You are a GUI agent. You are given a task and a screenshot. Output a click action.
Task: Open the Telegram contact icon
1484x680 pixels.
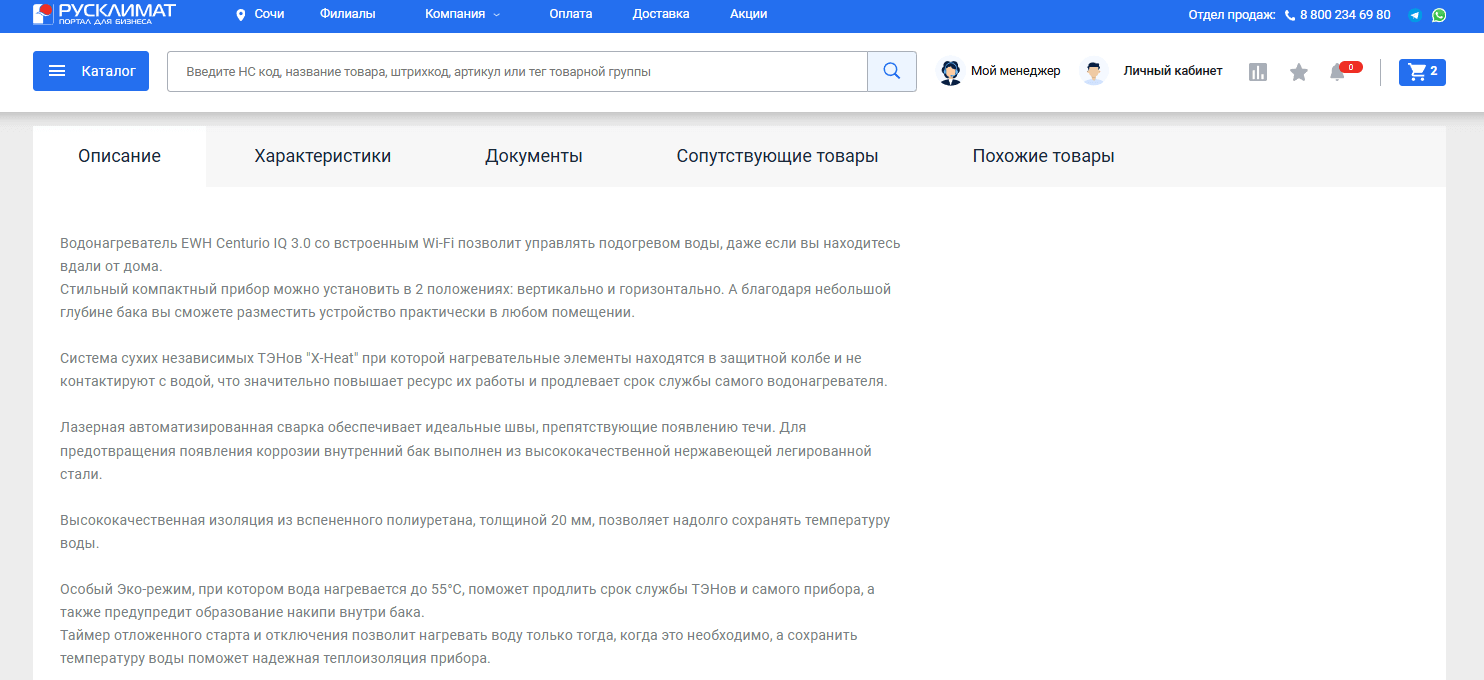(1415, 15)
